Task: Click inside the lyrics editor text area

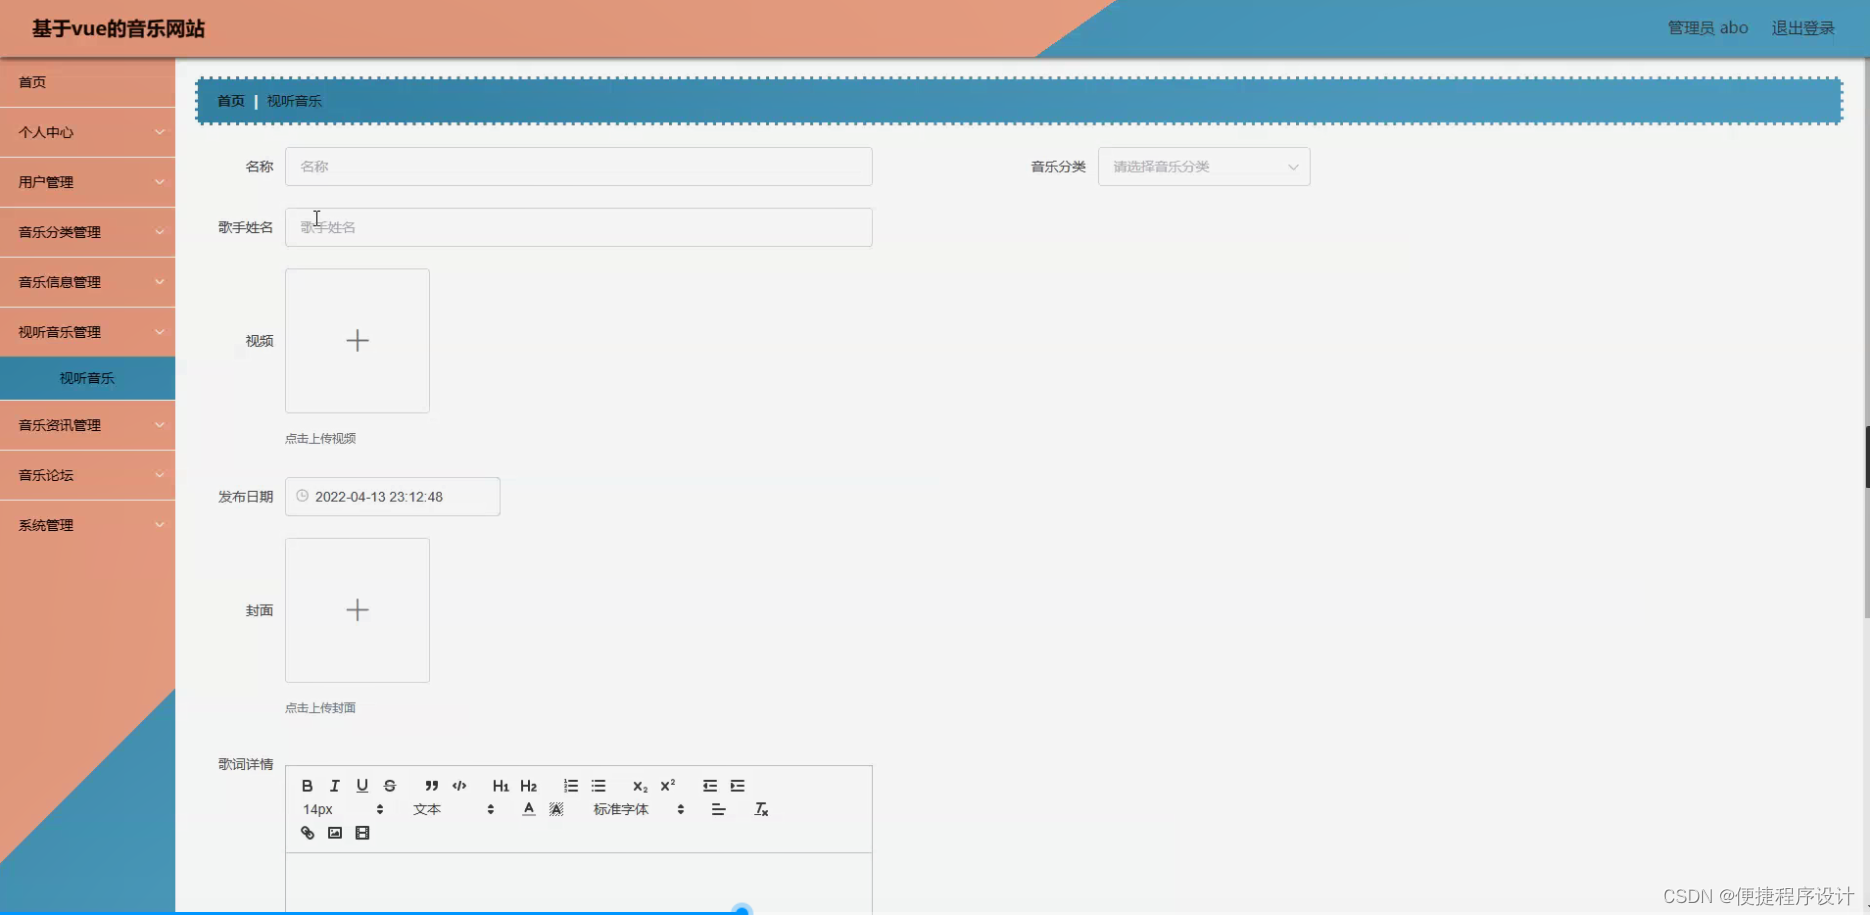Action: [579, 882]
